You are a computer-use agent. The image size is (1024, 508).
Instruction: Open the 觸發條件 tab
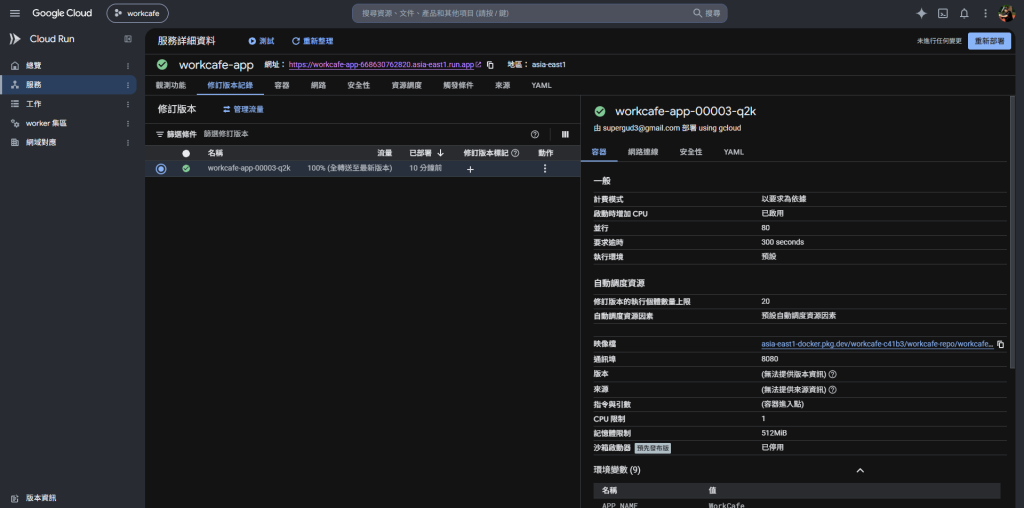coord(458,86)
